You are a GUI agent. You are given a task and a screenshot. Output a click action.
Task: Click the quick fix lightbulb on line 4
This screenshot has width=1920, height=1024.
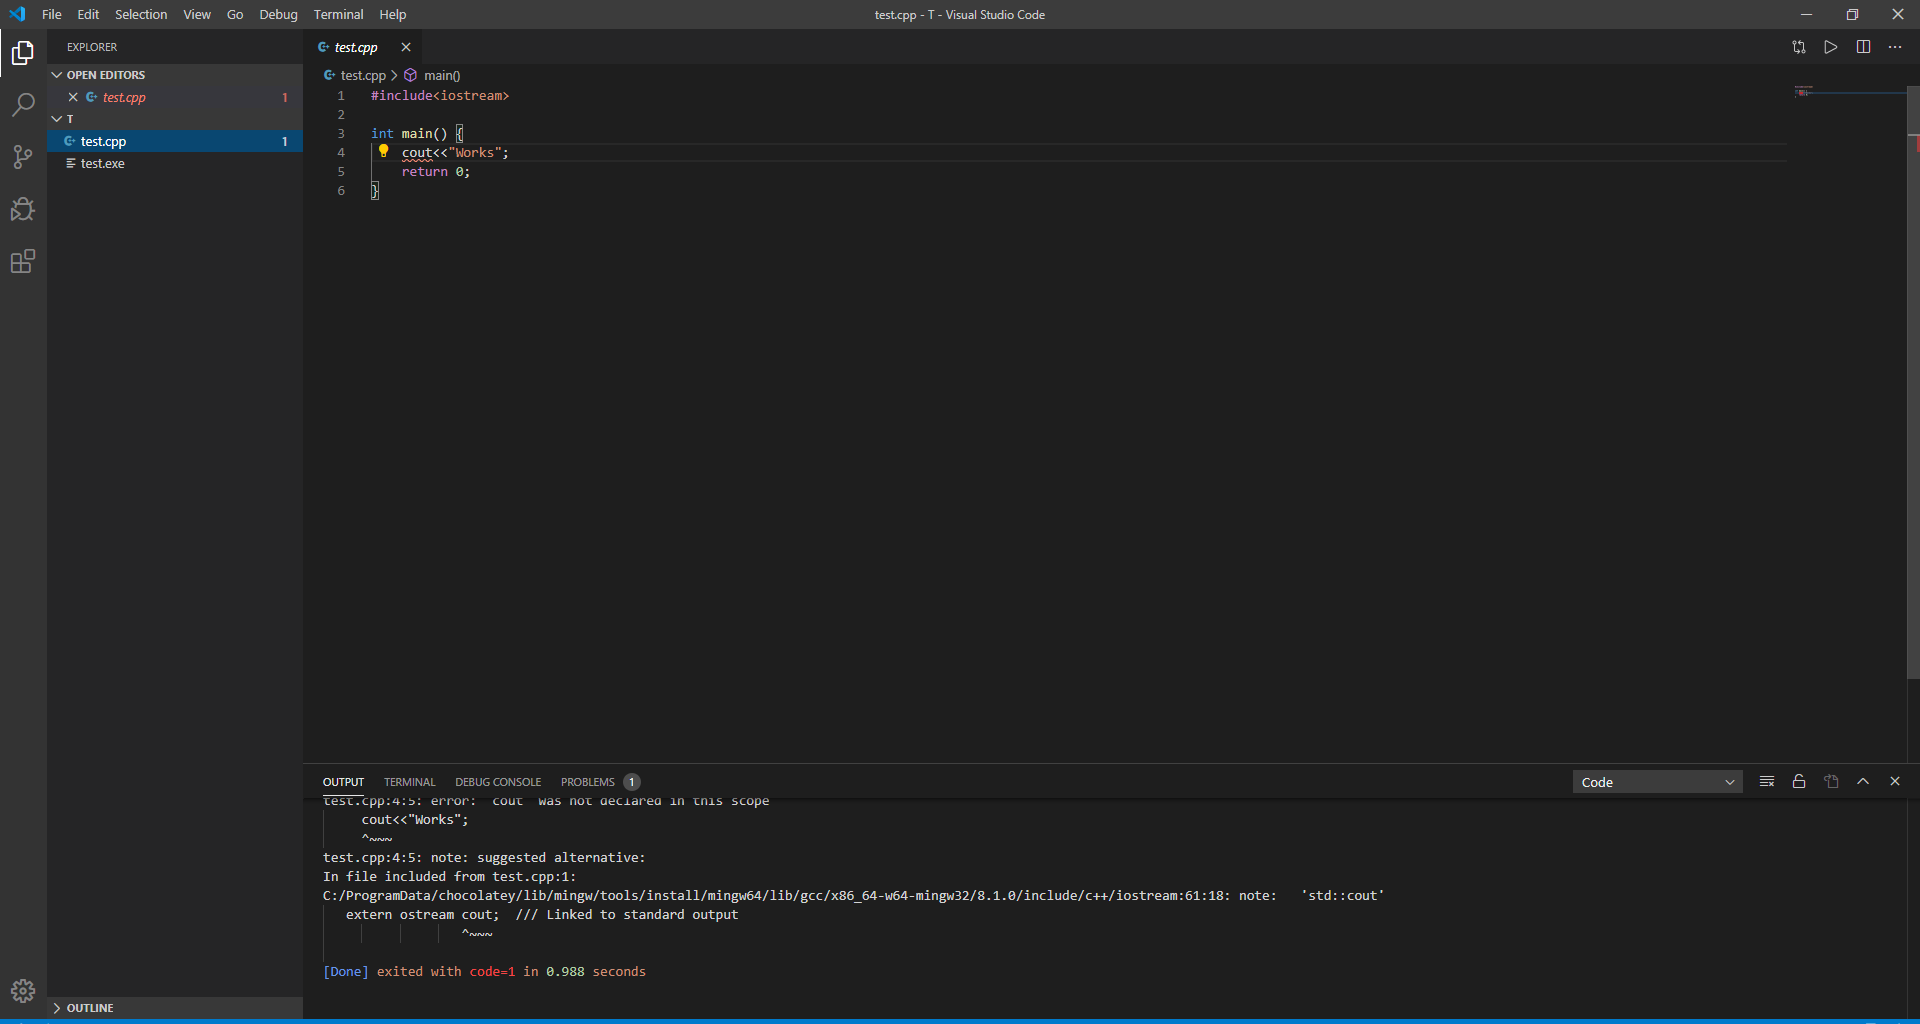pyautogui.click(x=384, y=152)
